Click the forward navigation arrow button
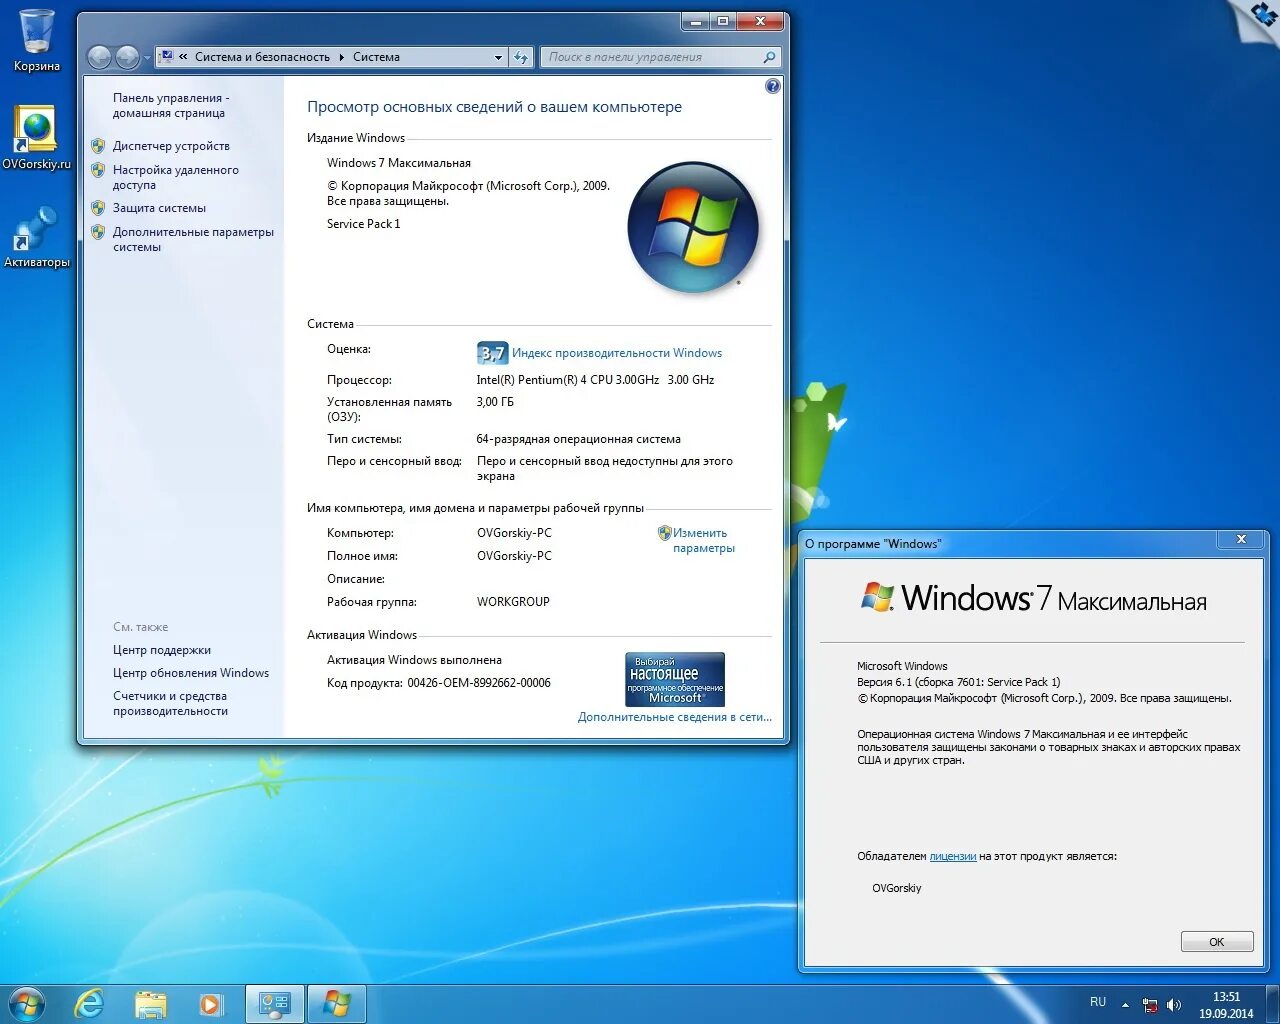Image resolution: width=1280 pixels, height=1024 pixels. (127, 57)
